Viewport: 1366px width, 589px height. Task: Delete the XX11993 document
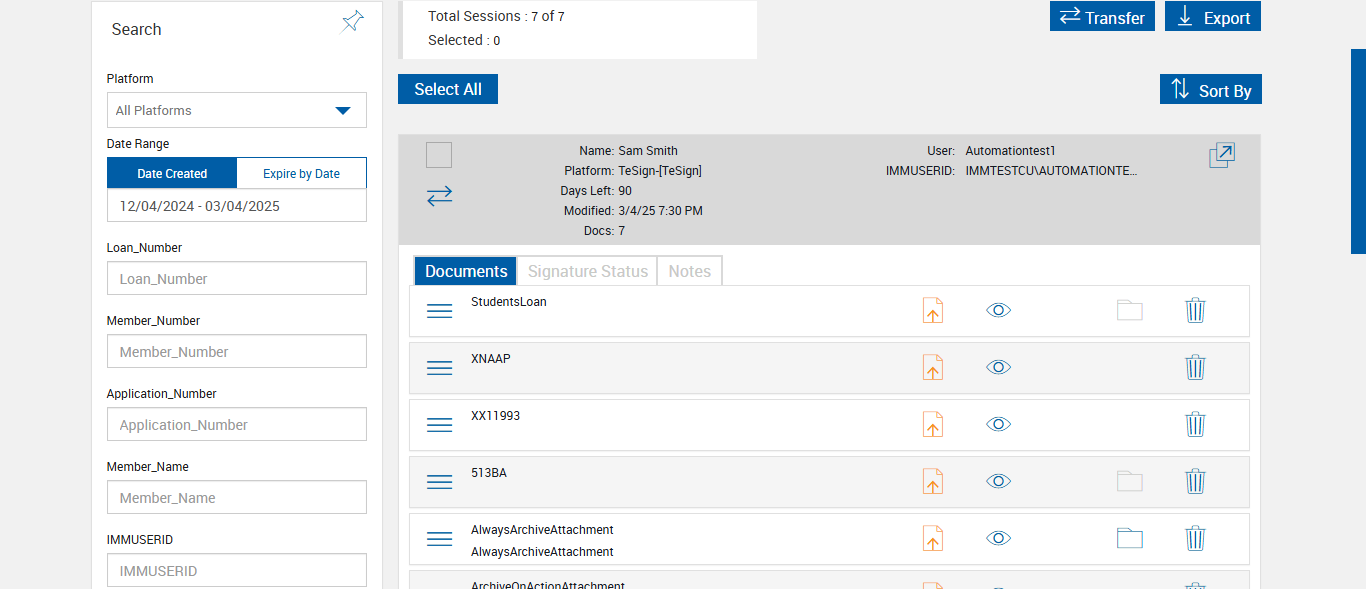click(1195, 424)
